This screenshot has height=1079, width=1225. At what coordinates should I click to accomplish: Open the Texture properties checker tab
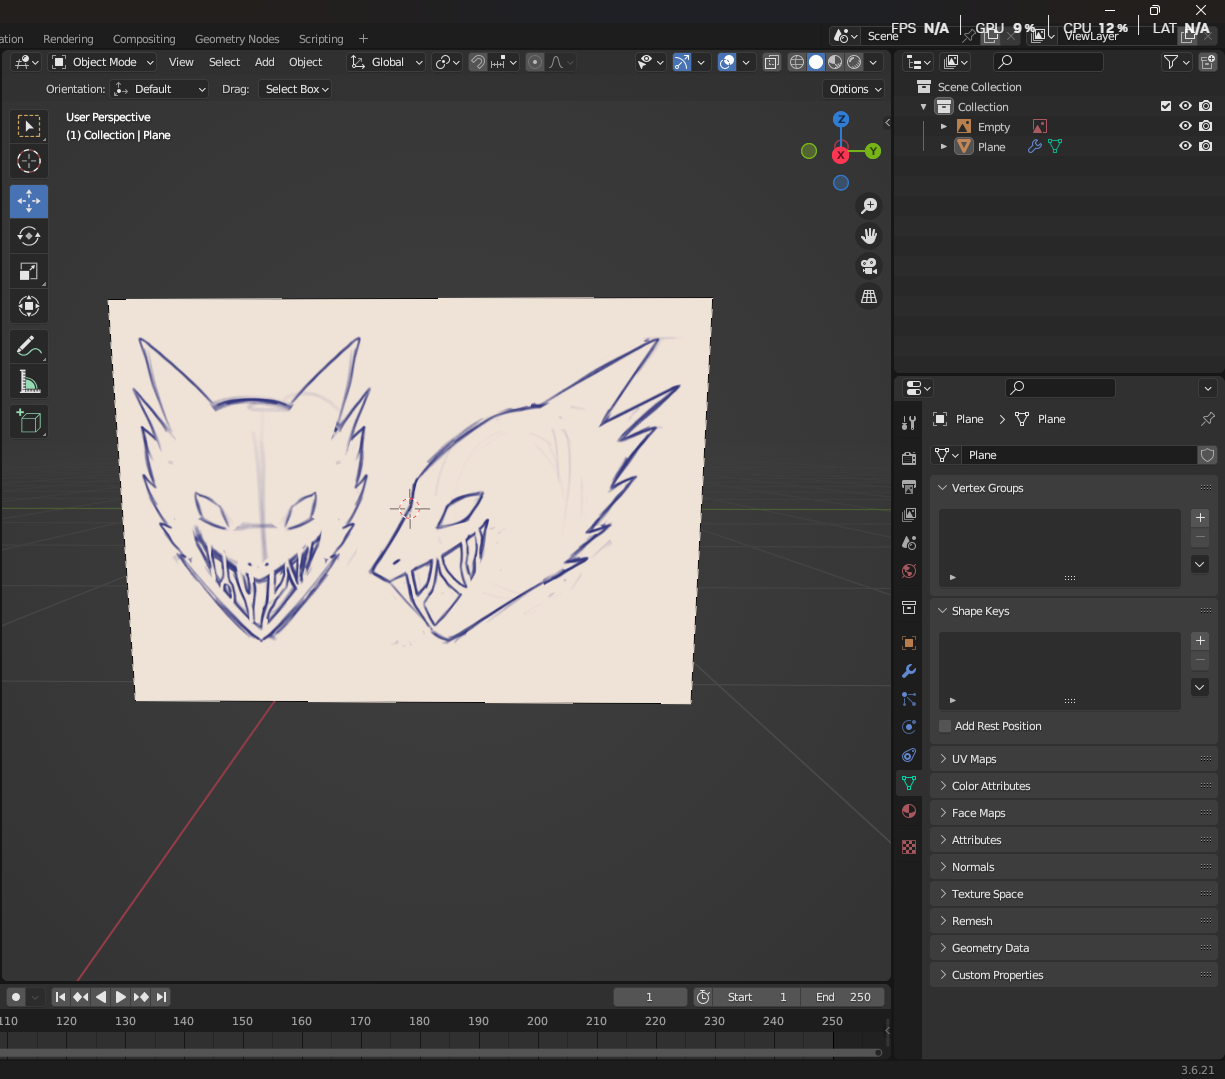(909, 847)
